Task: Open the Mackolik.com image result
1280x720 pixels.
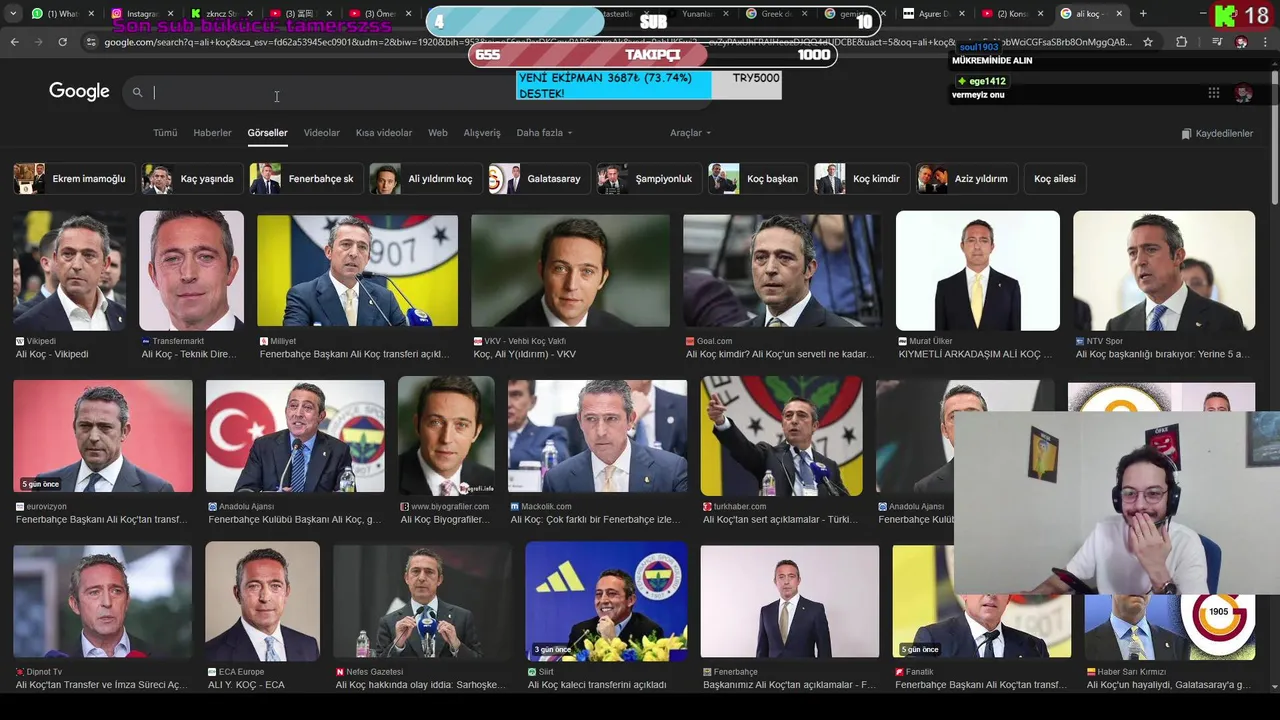Action: coord(597,436)
